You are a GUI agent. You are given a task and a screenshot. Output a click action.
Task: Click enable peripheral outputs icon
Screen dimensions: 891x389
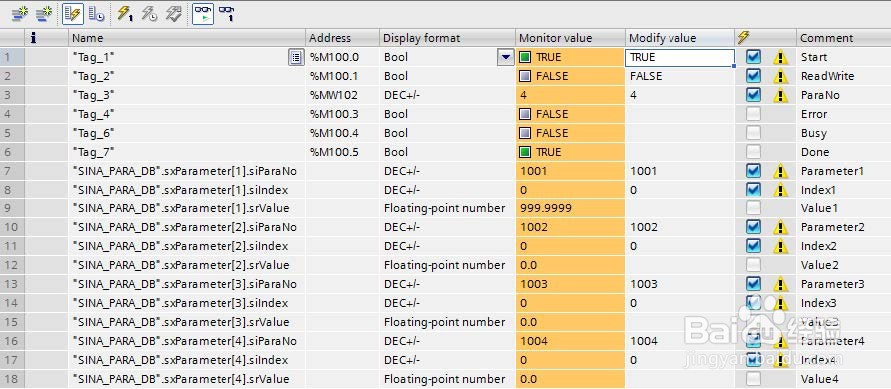click(x=174, y=13)
